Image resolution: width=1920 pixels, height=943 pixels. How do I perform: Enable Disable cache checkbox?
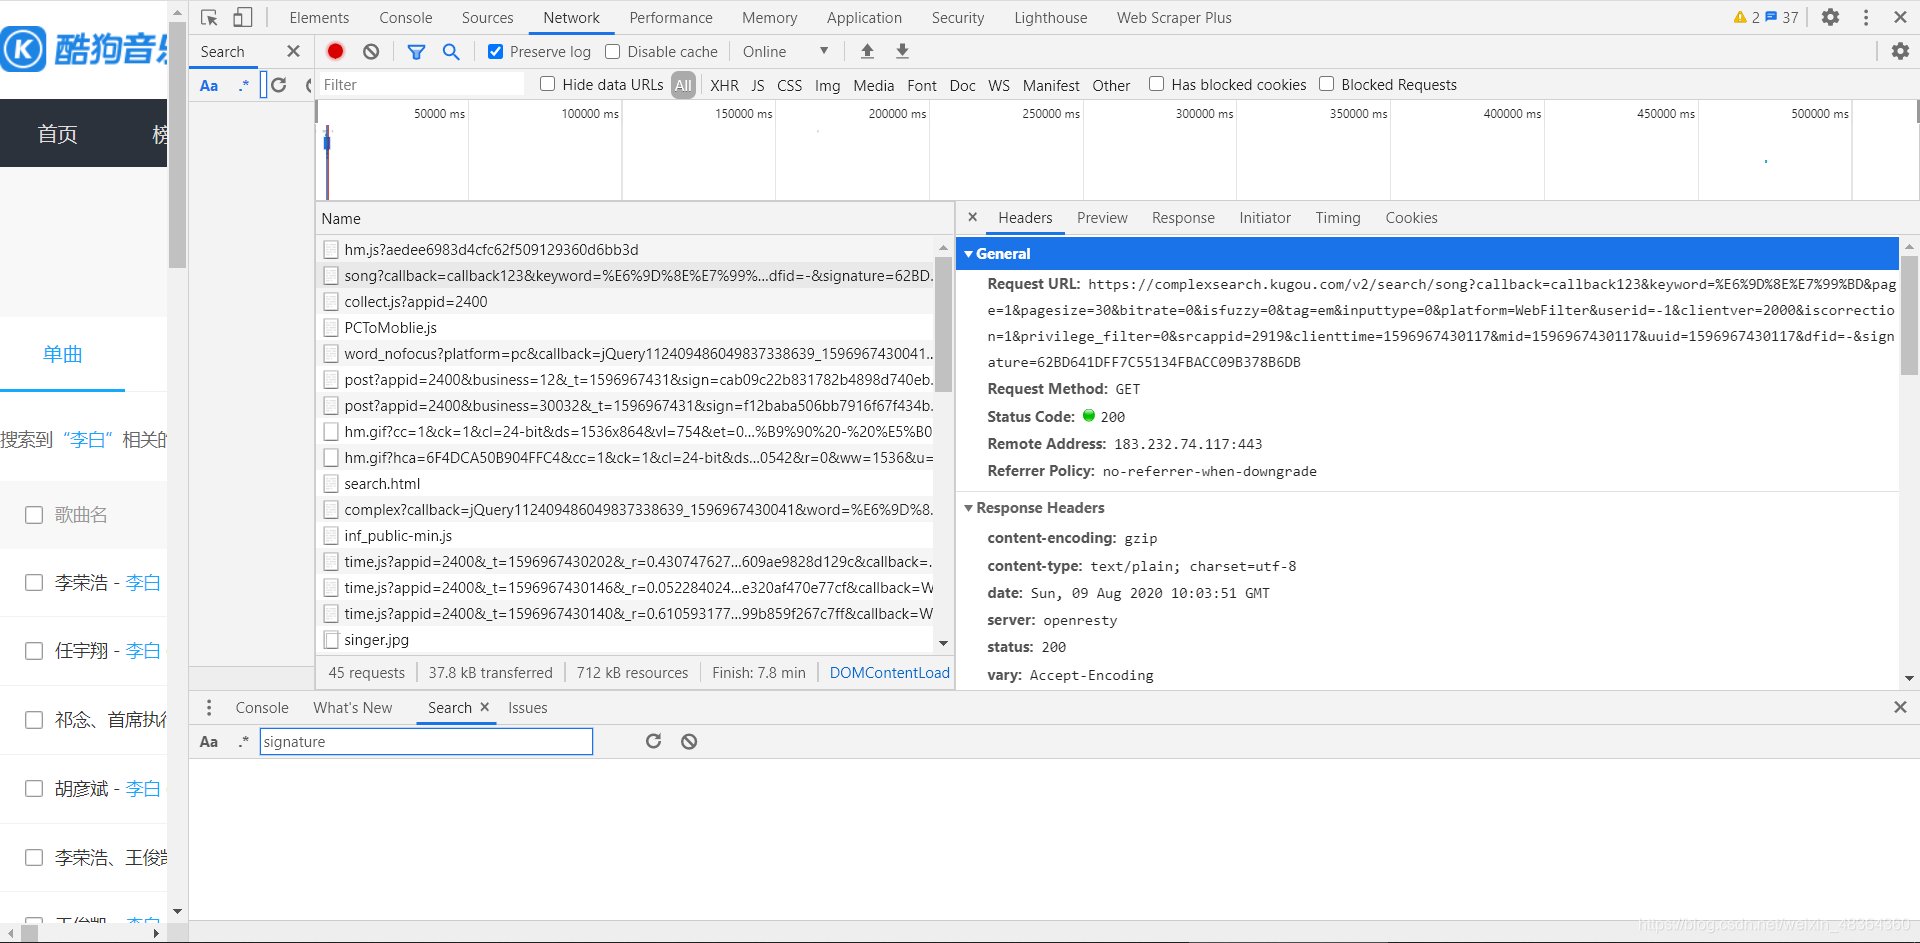pos(613,51)
